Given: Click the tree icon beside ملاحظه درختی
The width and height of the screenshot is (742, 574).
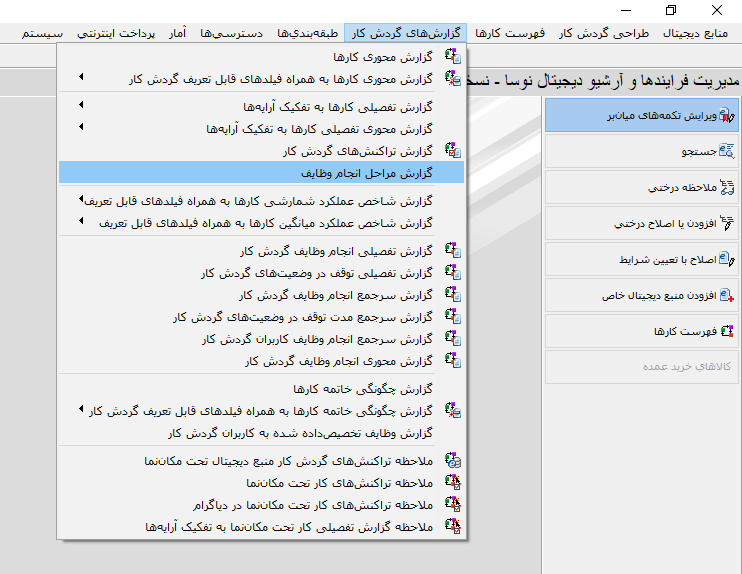Looking at the screenshot, I should [x=727, y=187].
